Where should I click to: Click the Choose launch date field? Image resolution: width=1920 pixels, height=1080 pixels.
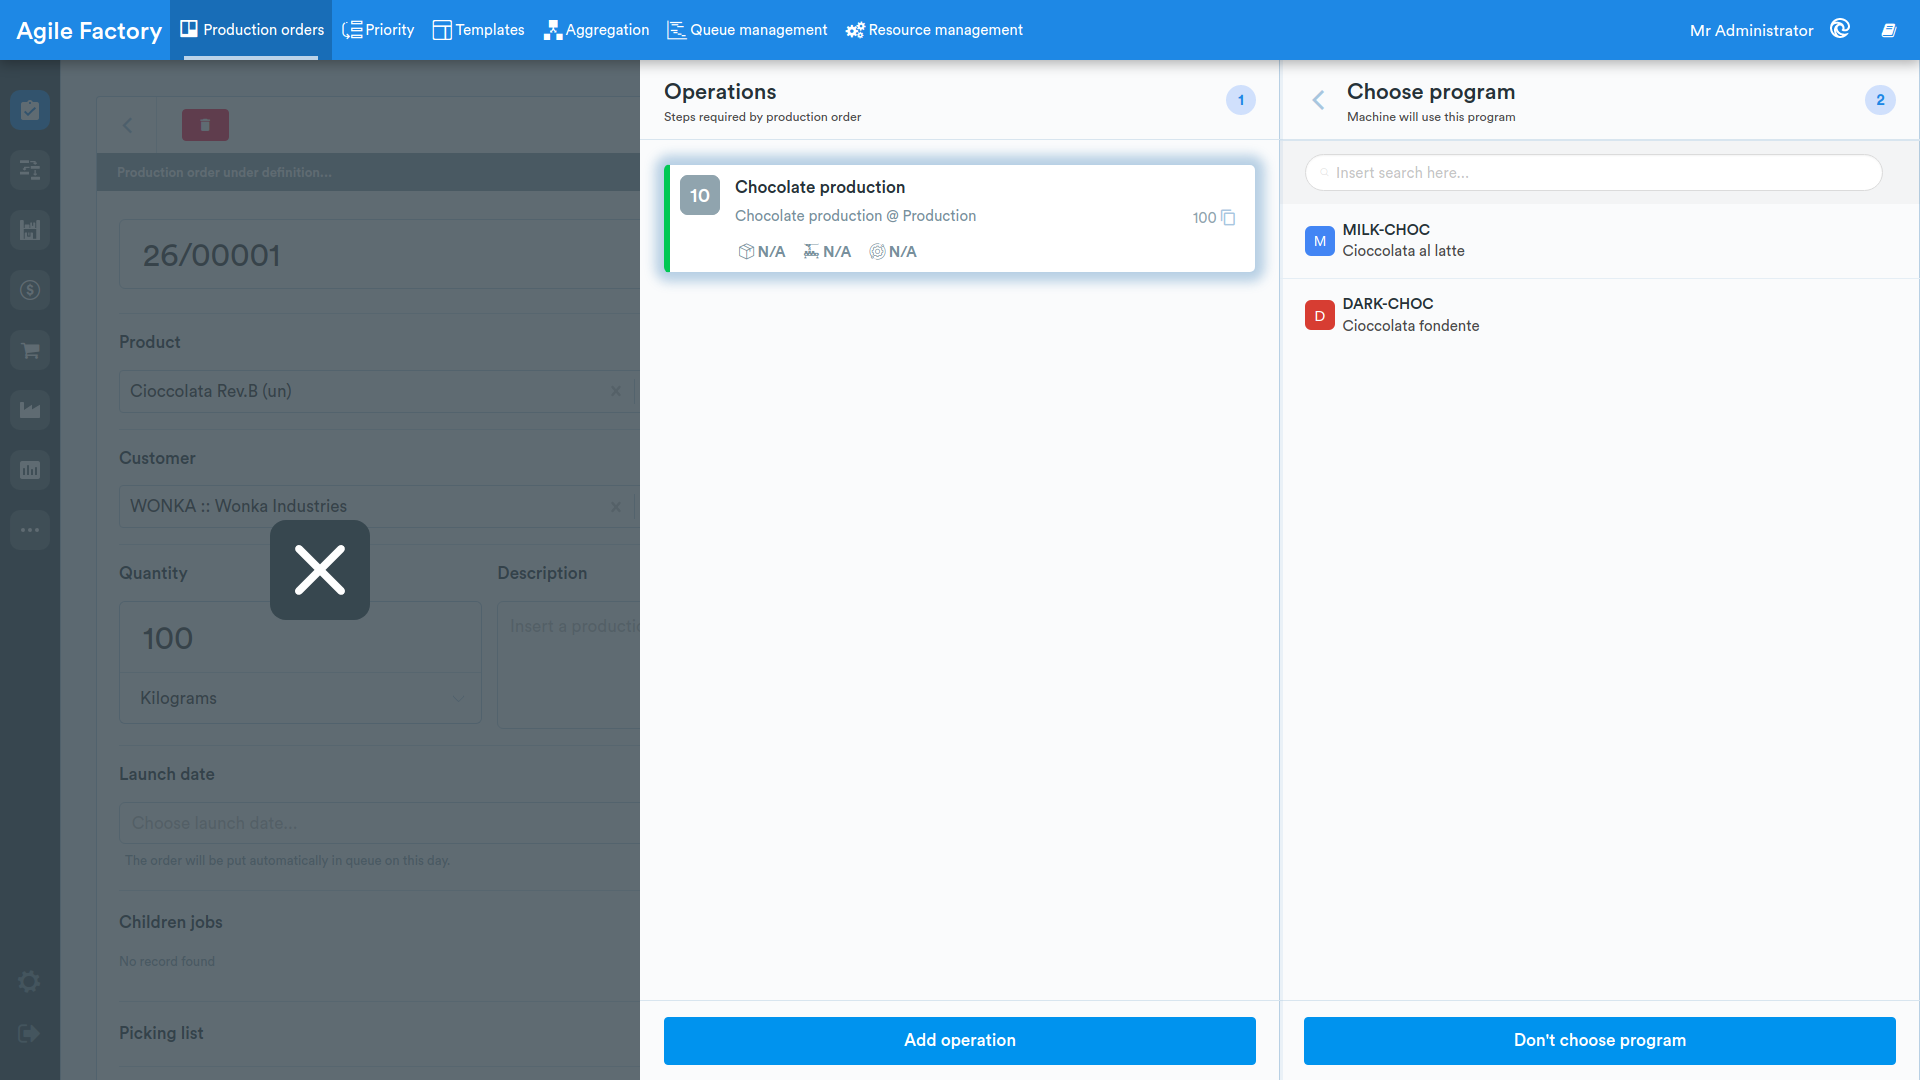(x=380, y=823)
